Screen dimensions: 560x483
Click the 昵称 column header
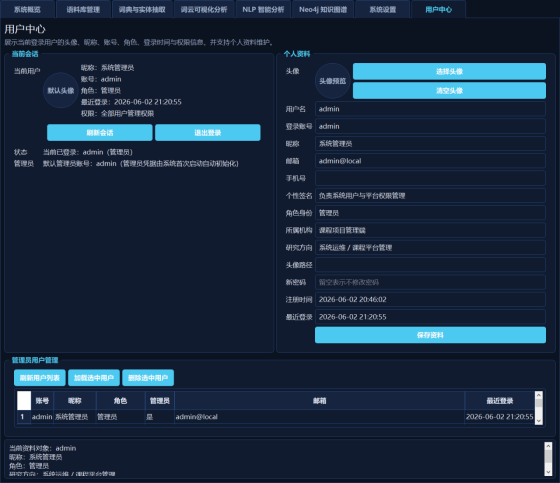[75, 401]
